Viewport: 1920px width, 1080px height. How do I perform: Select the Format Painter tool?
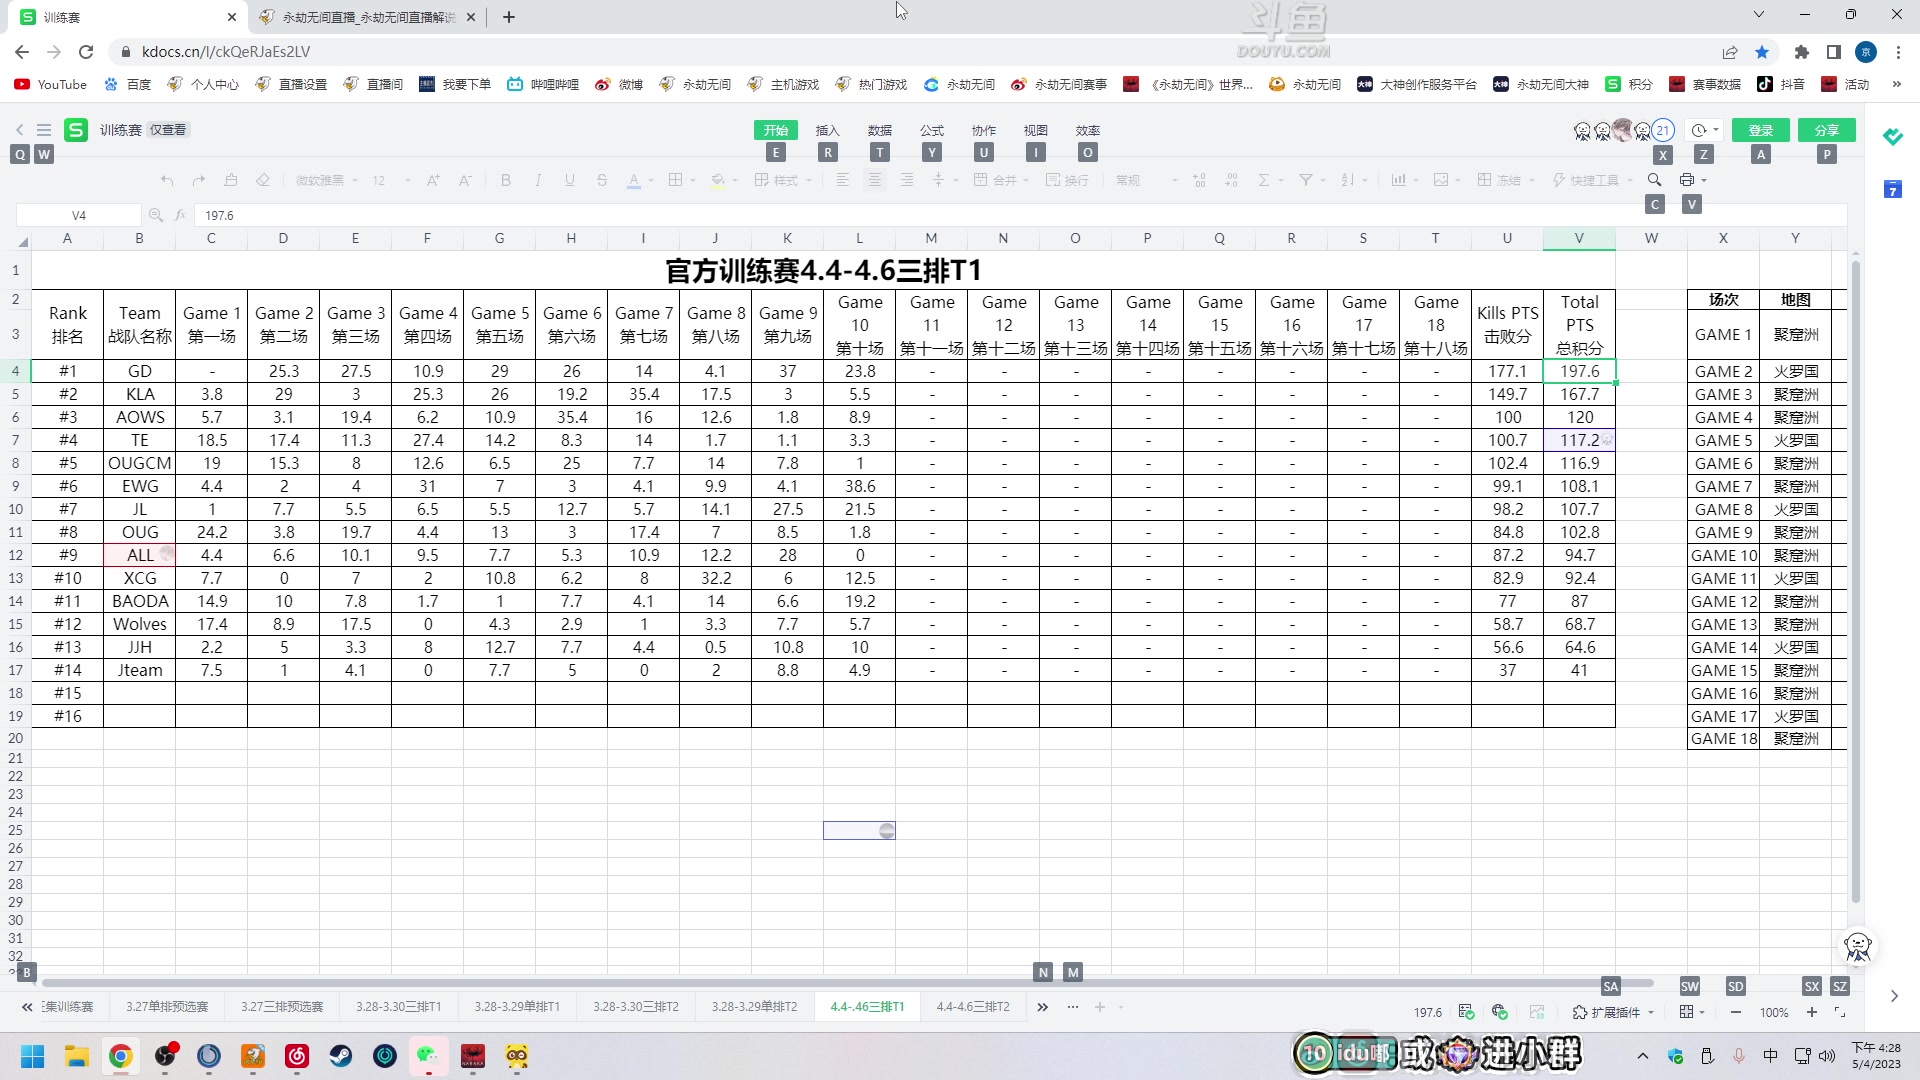coord(231,181)
